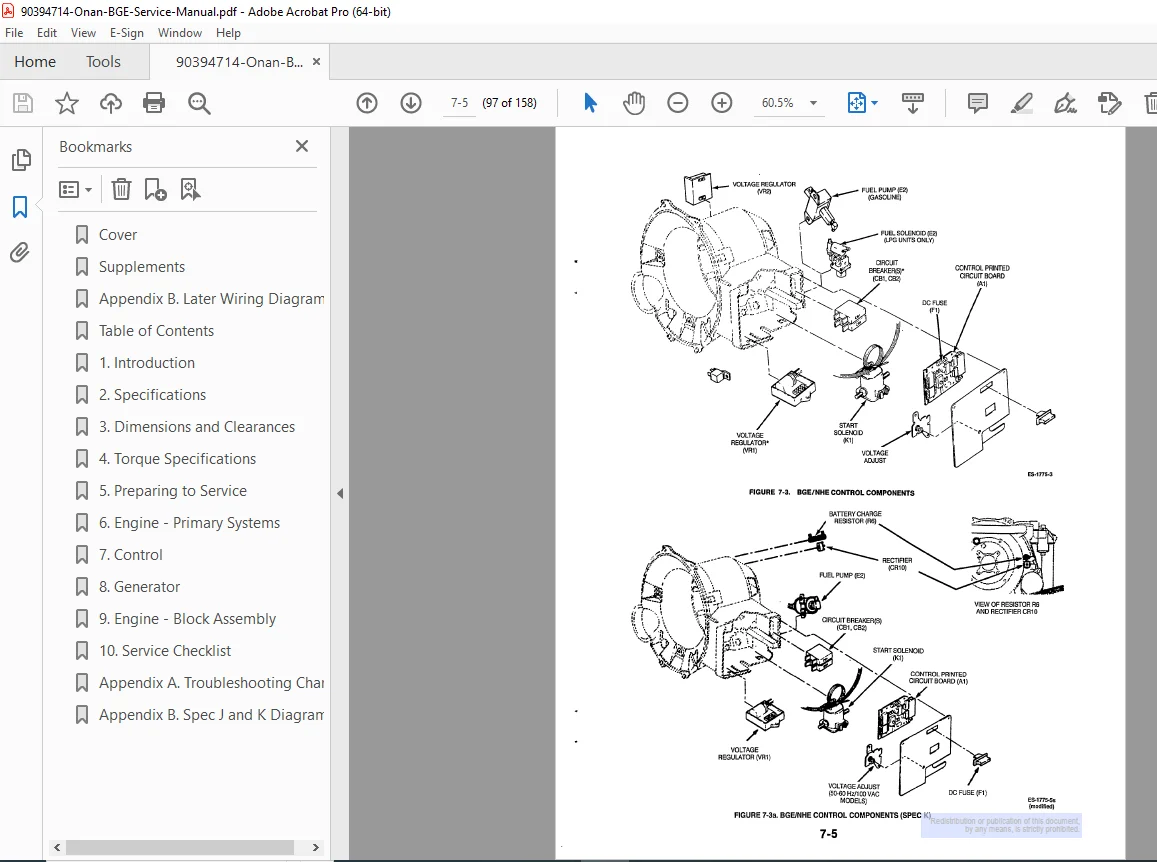Switch to the Home tab

pos(35,61)
